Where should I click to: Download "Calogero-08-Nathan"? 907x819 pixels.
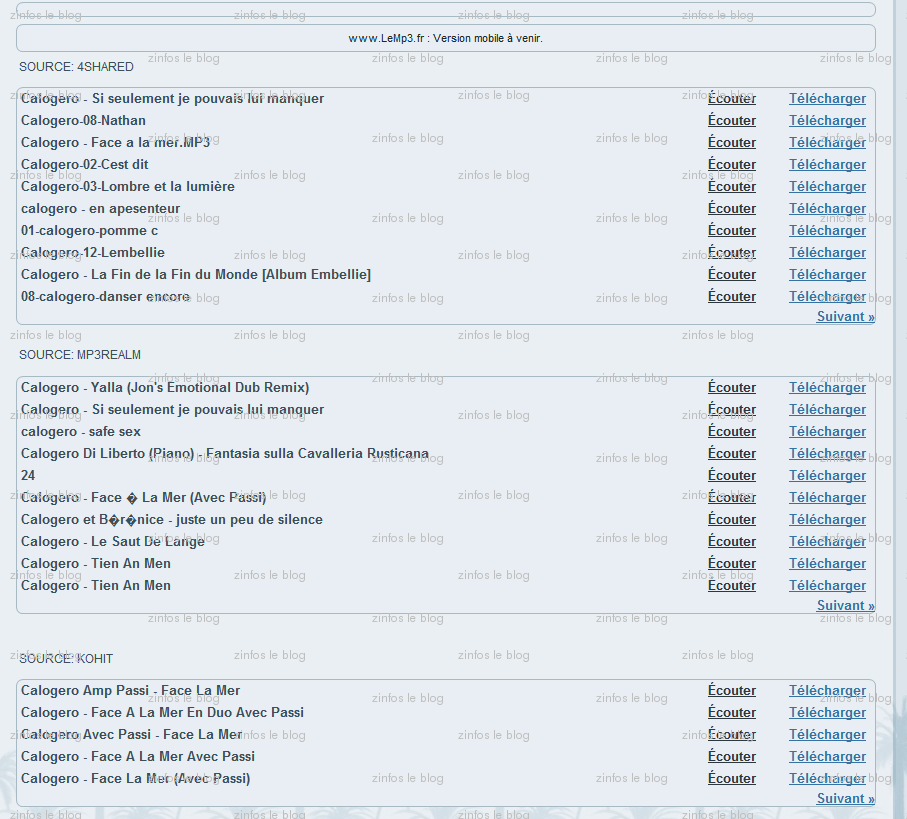(827, 120)
